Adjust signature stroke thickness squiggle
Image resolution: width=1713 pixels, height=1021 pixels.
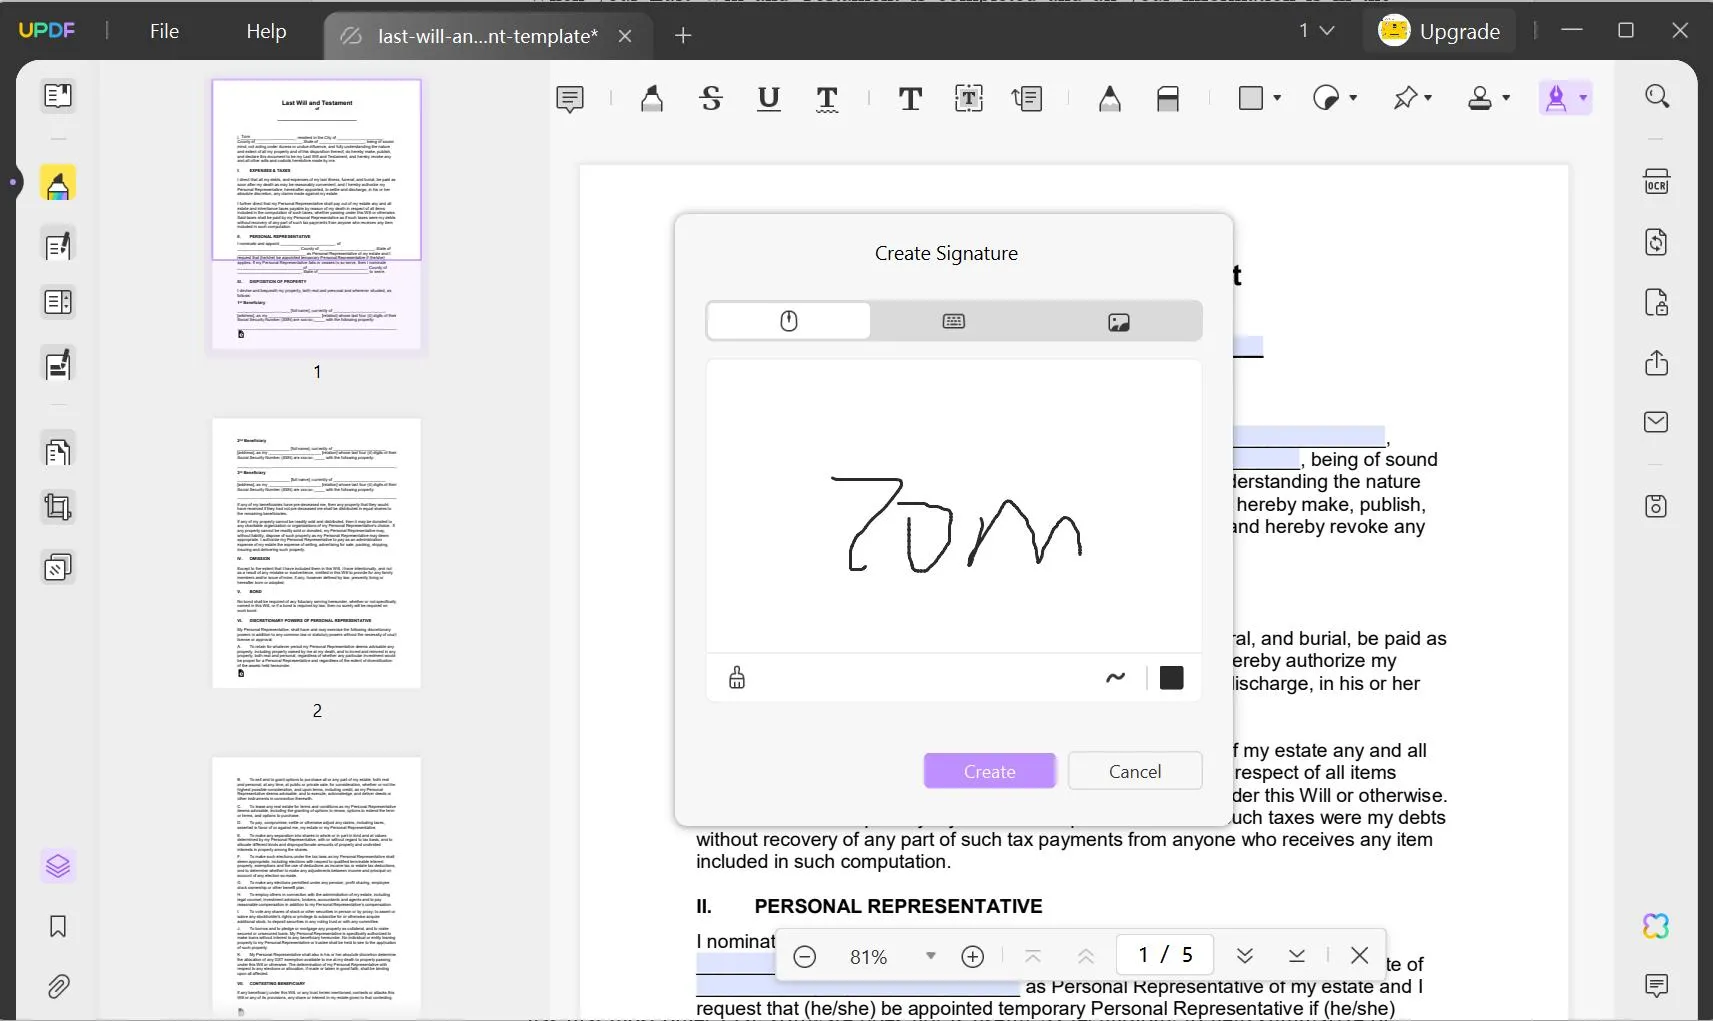click(x=1116, y=678)
